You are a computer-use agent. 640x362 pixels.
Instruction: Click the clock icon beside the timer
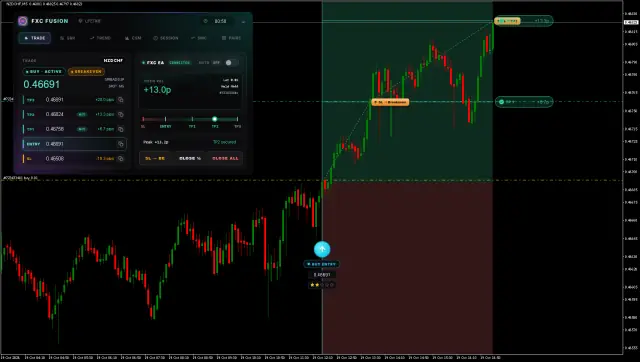pos(205,21)
